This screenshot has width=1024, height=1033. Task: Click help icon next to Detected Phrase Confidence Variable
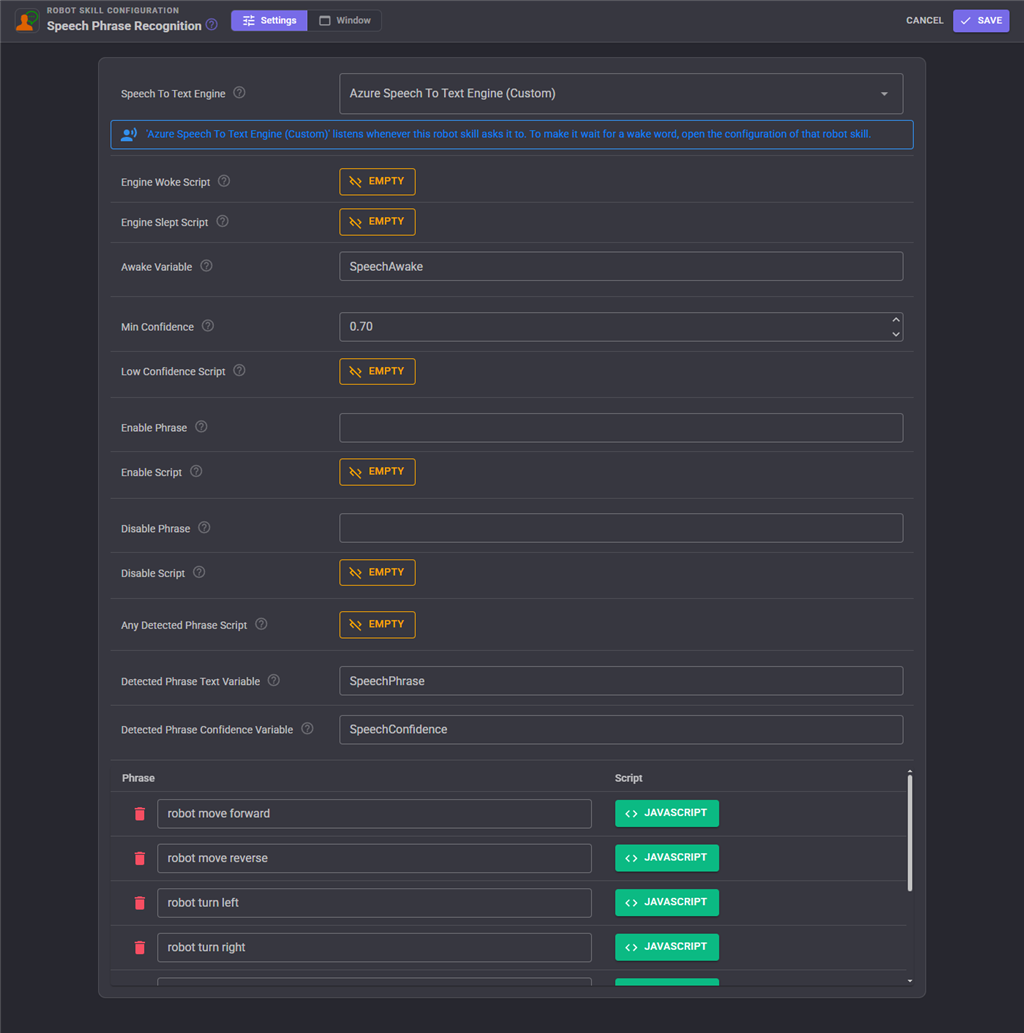(x=307, y=729)
